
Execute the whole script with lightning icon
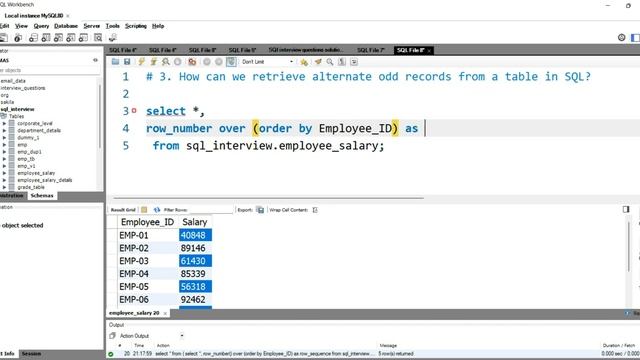[x=141, y=62]
